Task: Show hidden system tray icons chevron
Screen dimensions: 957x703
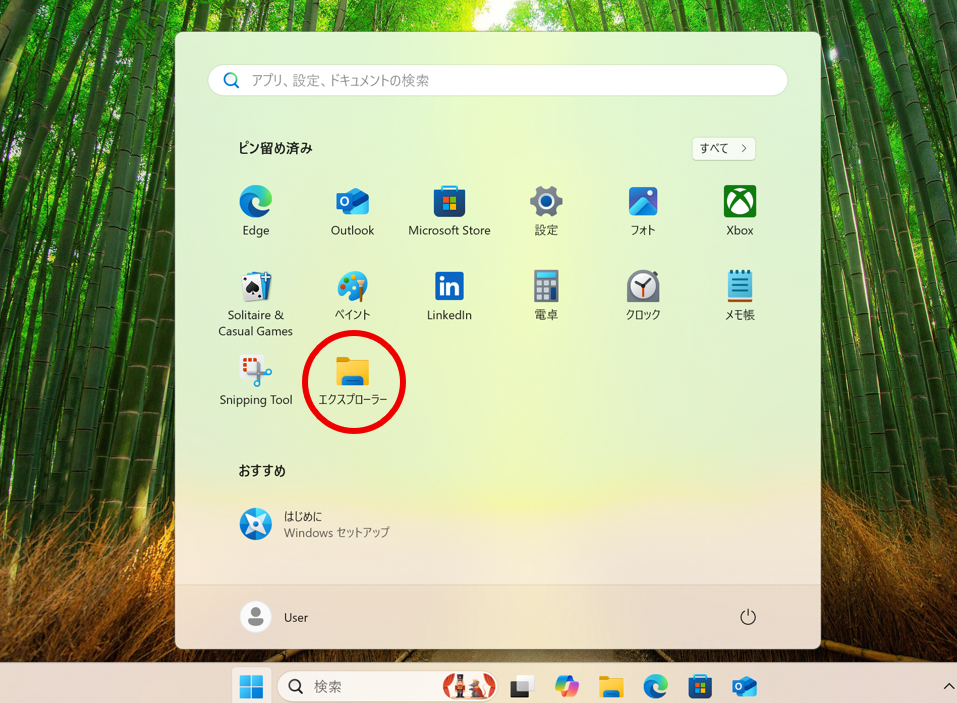Action: point(947,687)
